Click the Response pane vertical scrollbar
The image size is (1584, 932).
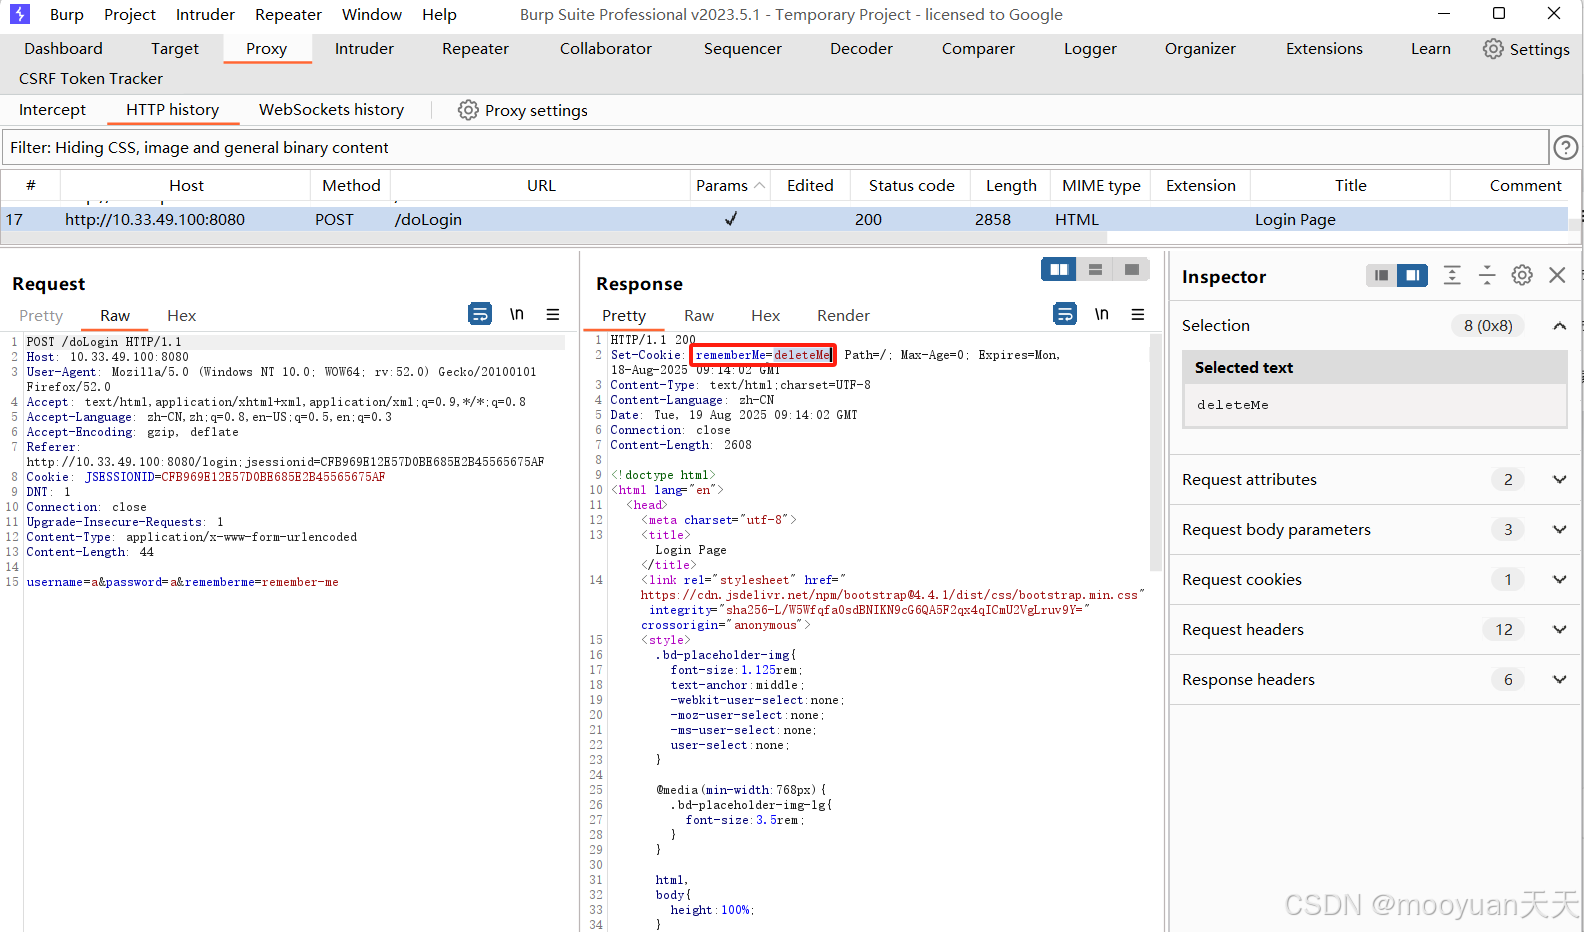tap(1156, 450)
